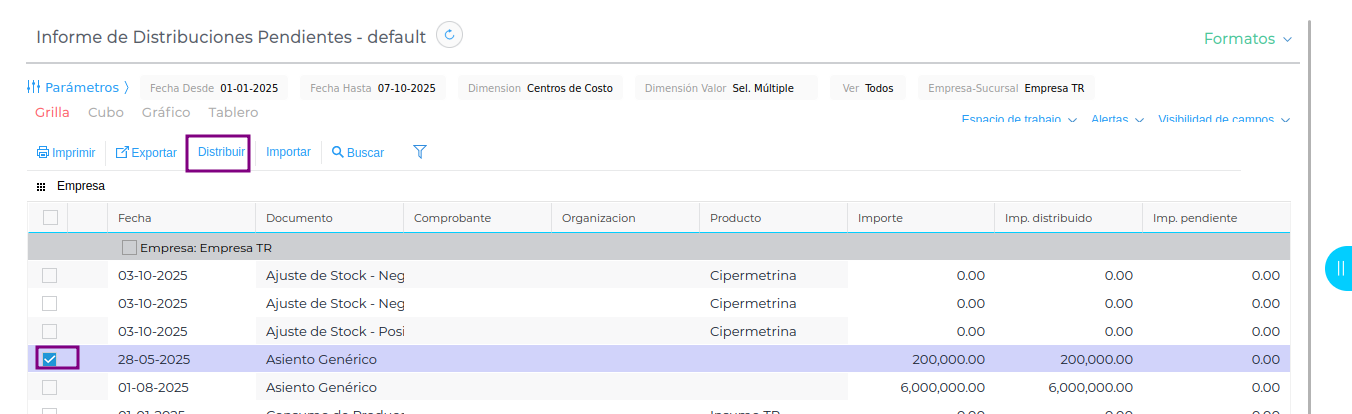Screen dimensions: 1352x414
Task: Click the Distribuir button
Action: [x=221, y=152]
